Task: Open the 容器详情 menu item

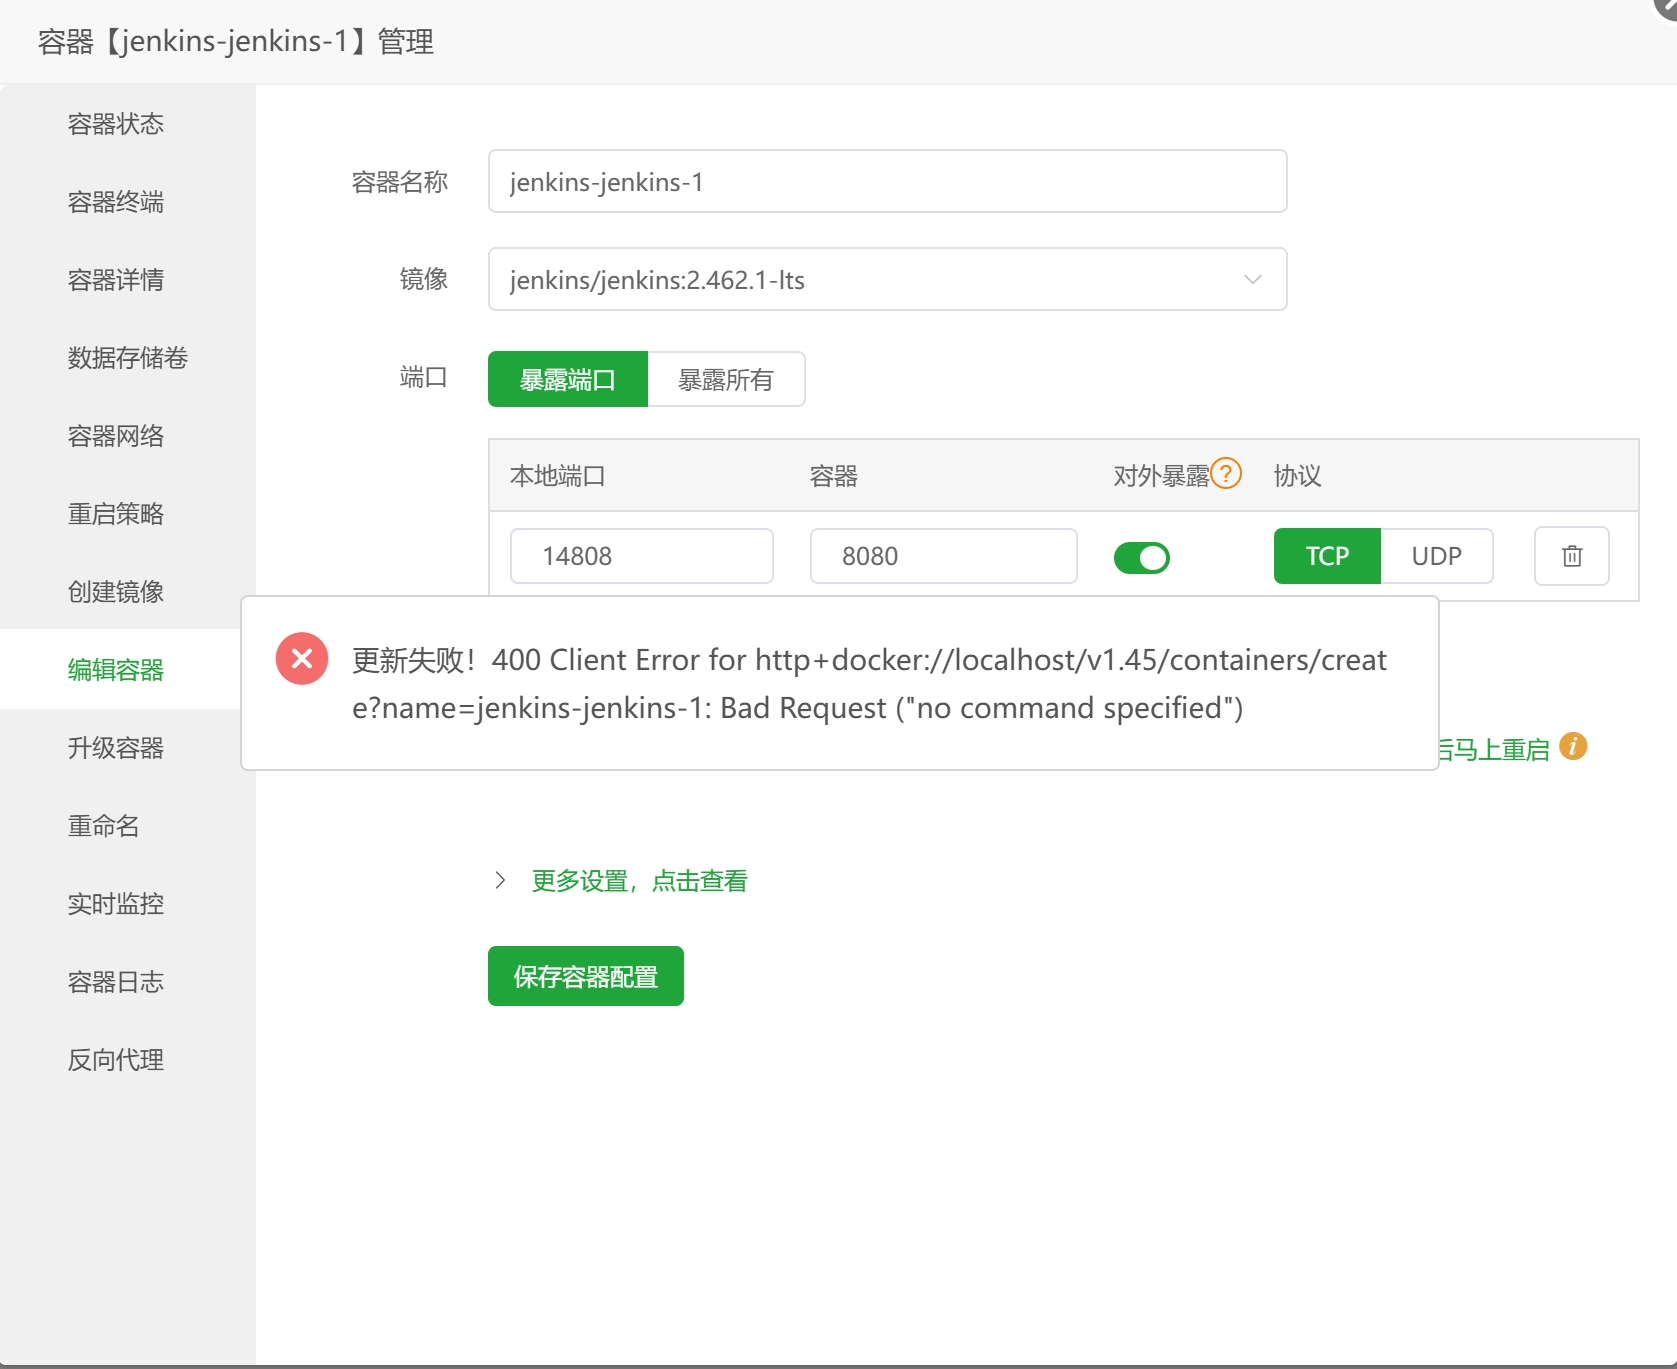Action: pos(116,280)
